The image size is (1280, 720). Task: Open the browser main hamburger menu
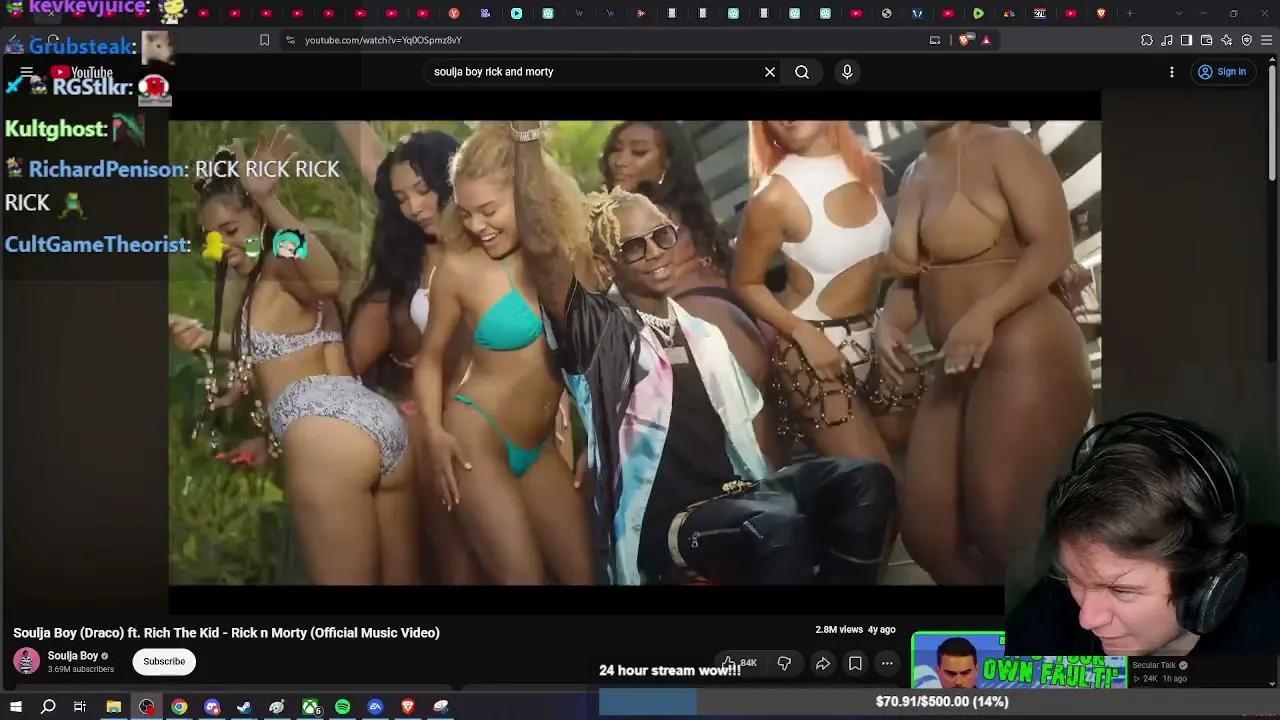coord(1267,40)
